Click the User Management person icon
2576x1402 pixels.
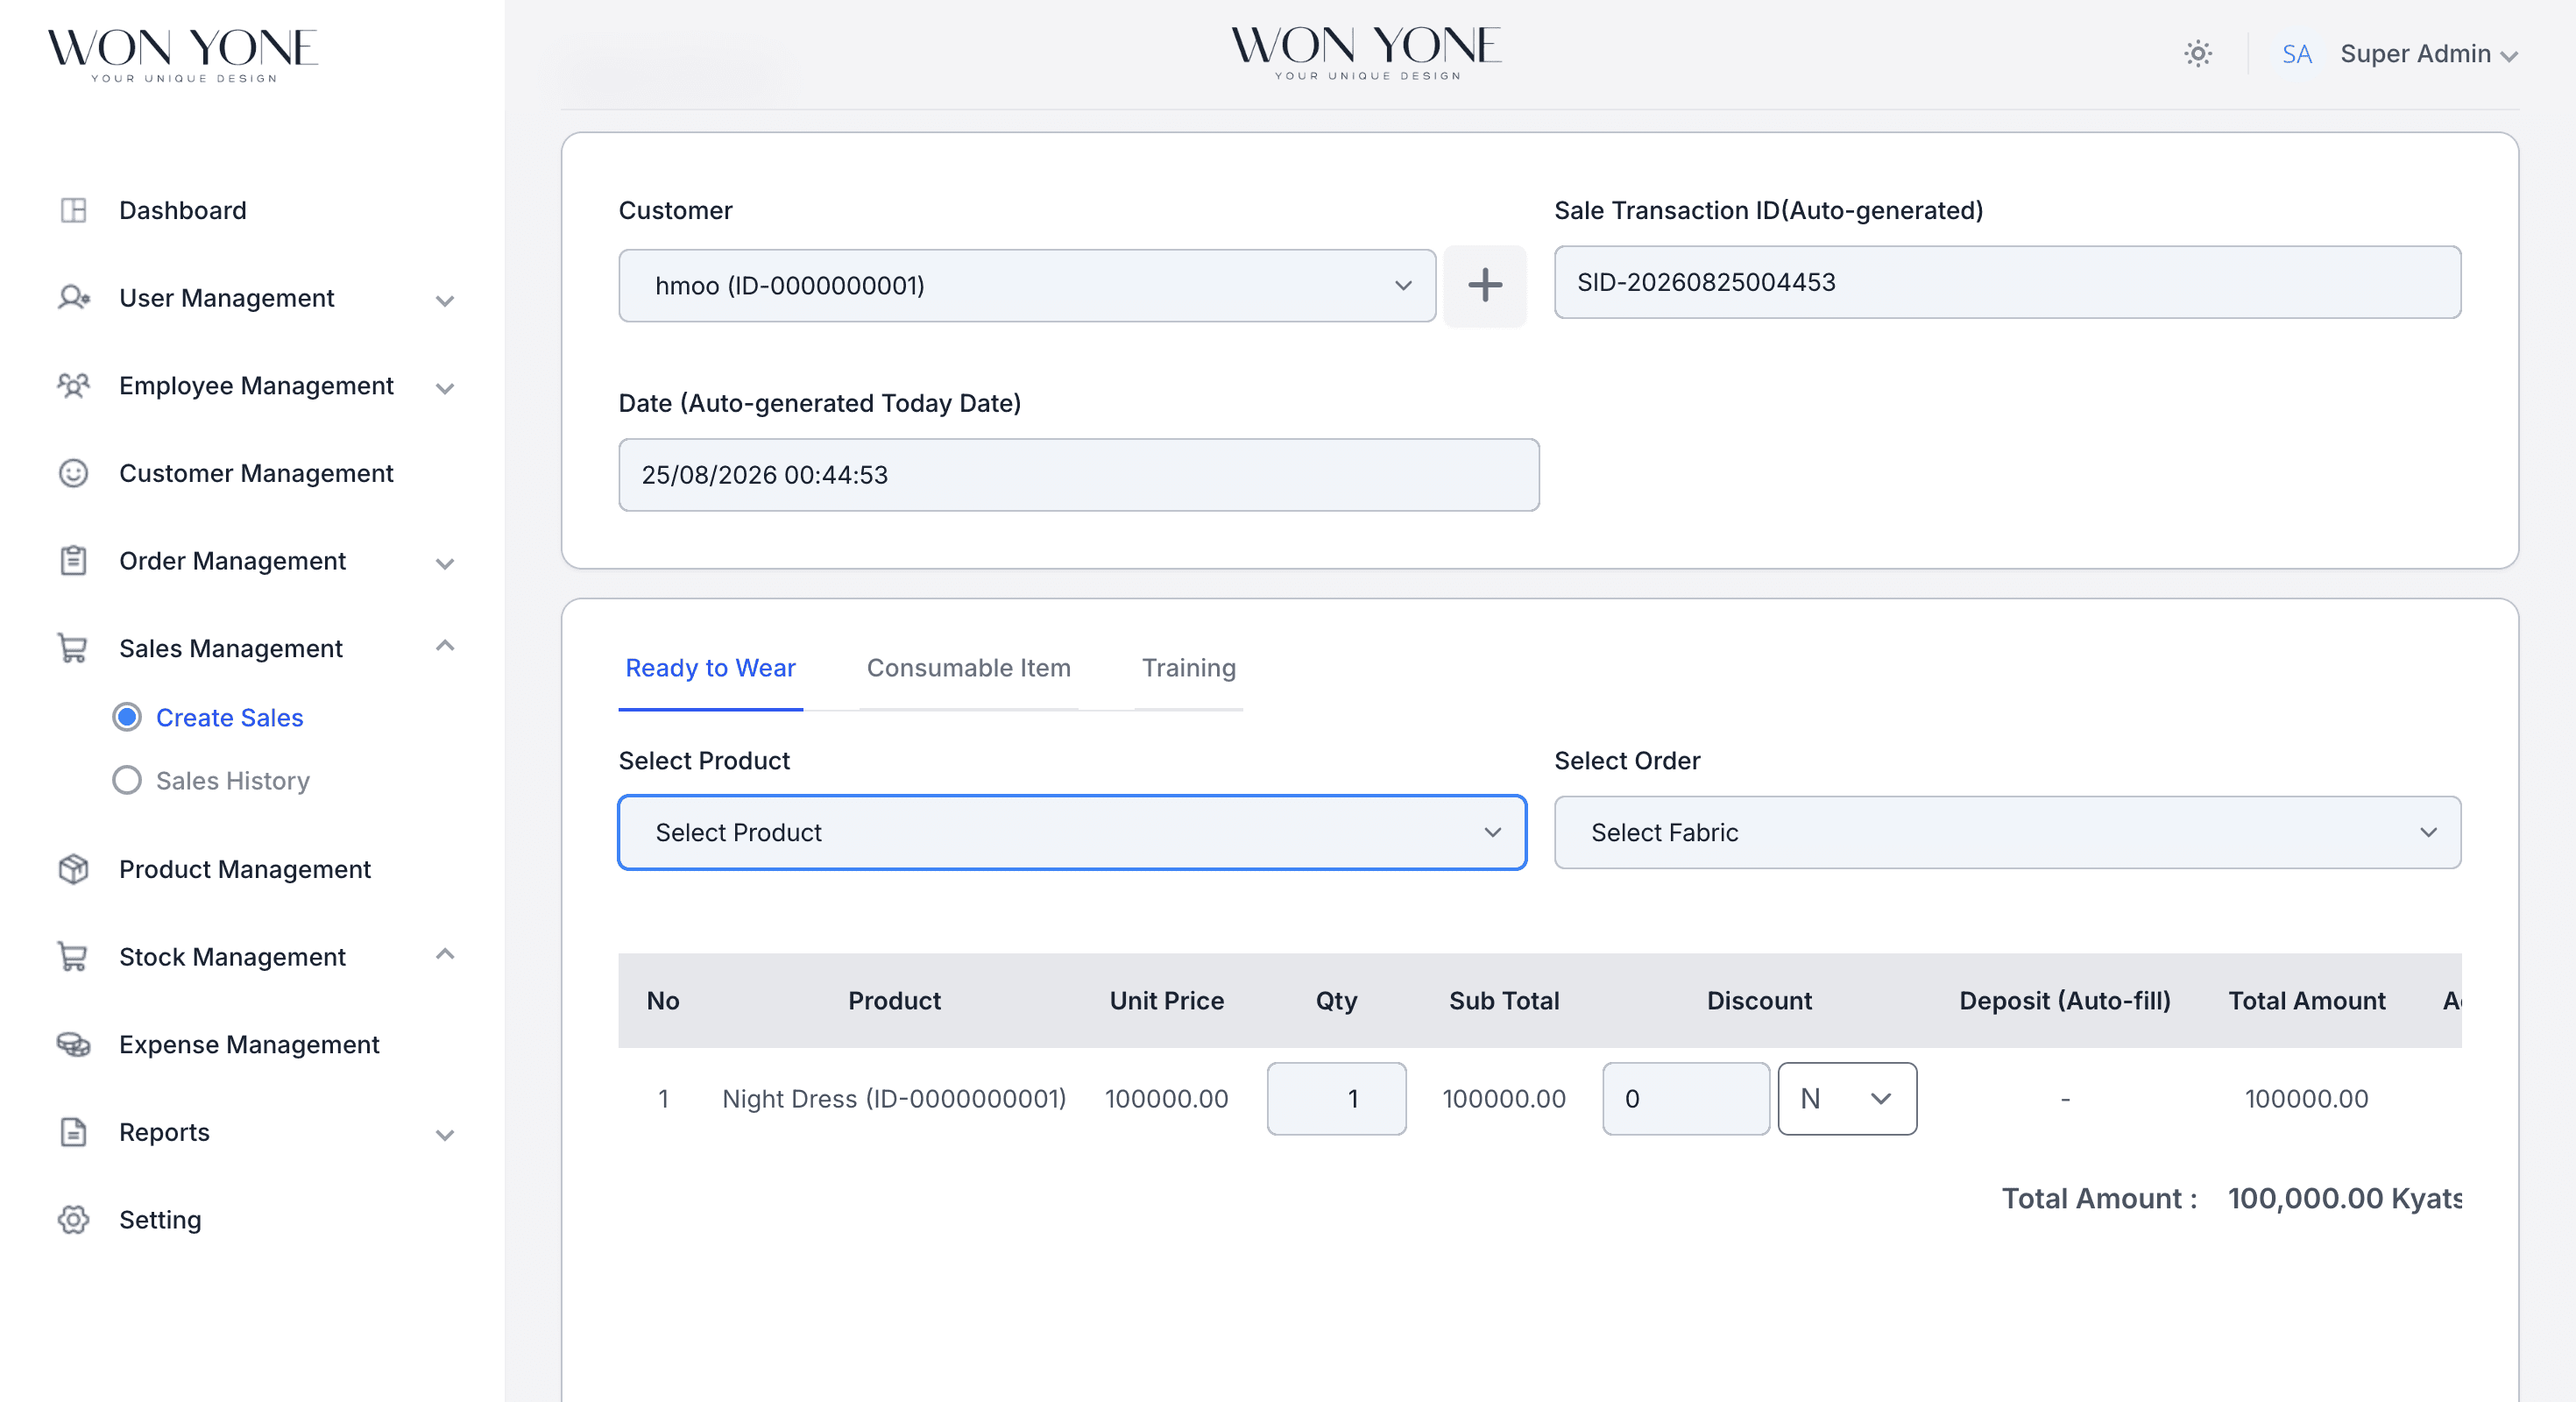[73, 298]
